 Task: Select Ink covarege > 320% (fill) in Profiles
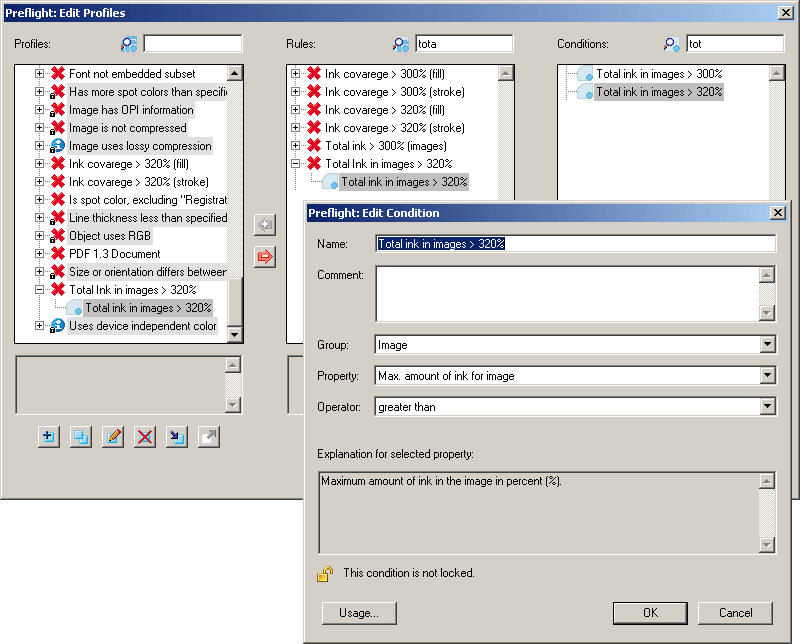click(x=129, y=164)
